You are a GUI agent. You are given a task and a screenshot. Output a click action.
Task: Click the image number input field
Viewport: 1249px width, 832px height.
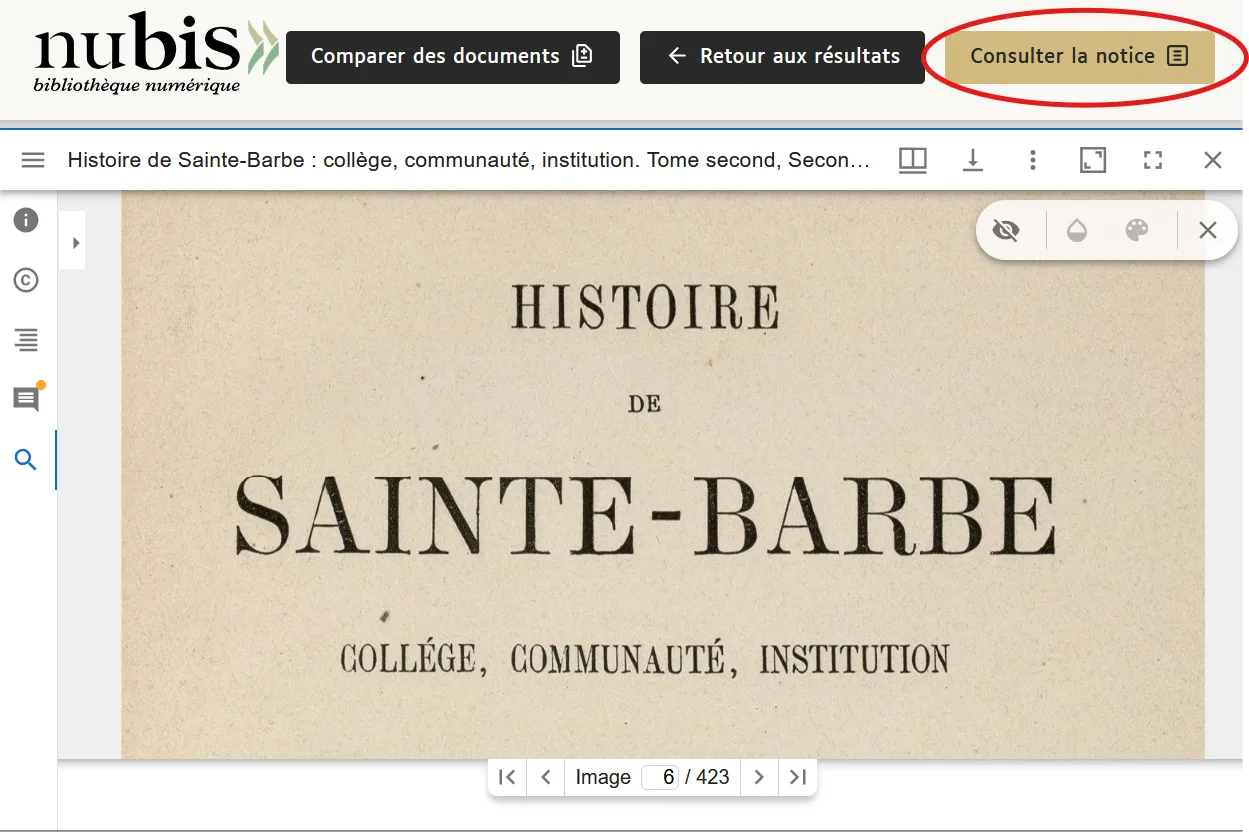click(x=661, y=777)
